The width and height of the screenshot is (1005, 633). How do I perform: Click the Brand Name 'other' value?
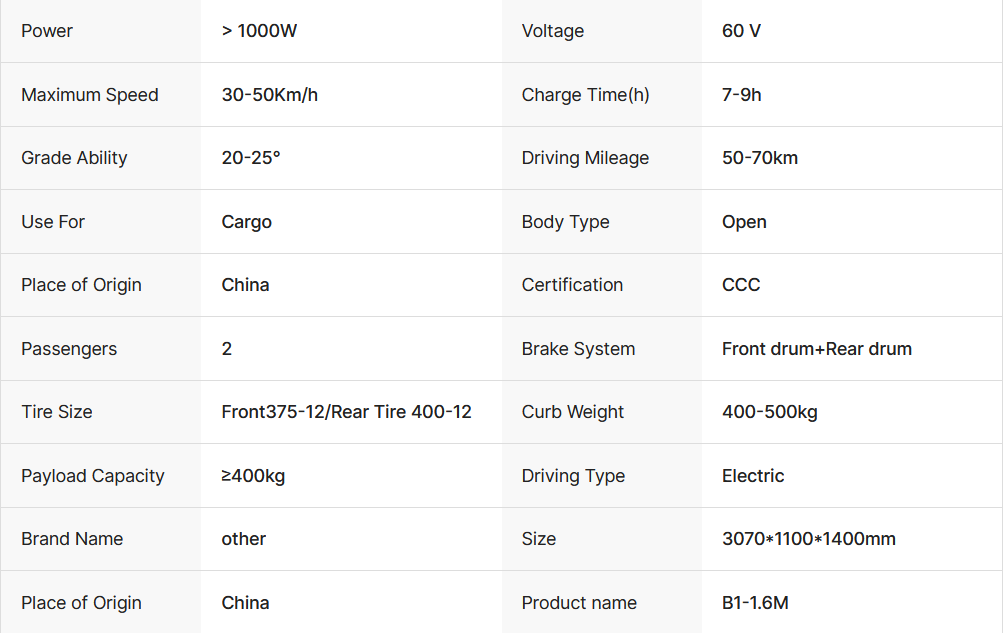[243, 539]
